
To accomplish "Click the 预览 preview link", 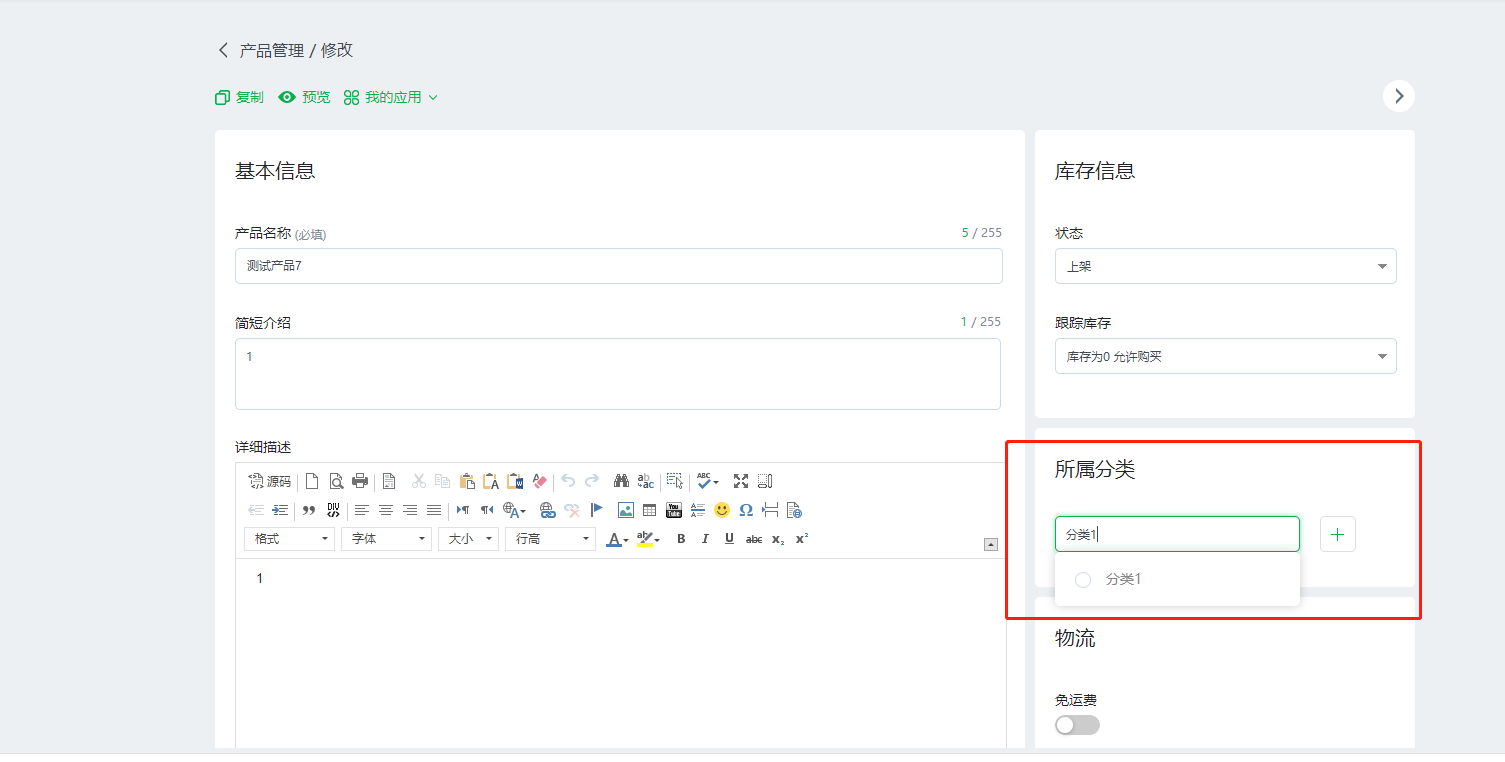I will point(305,97).
